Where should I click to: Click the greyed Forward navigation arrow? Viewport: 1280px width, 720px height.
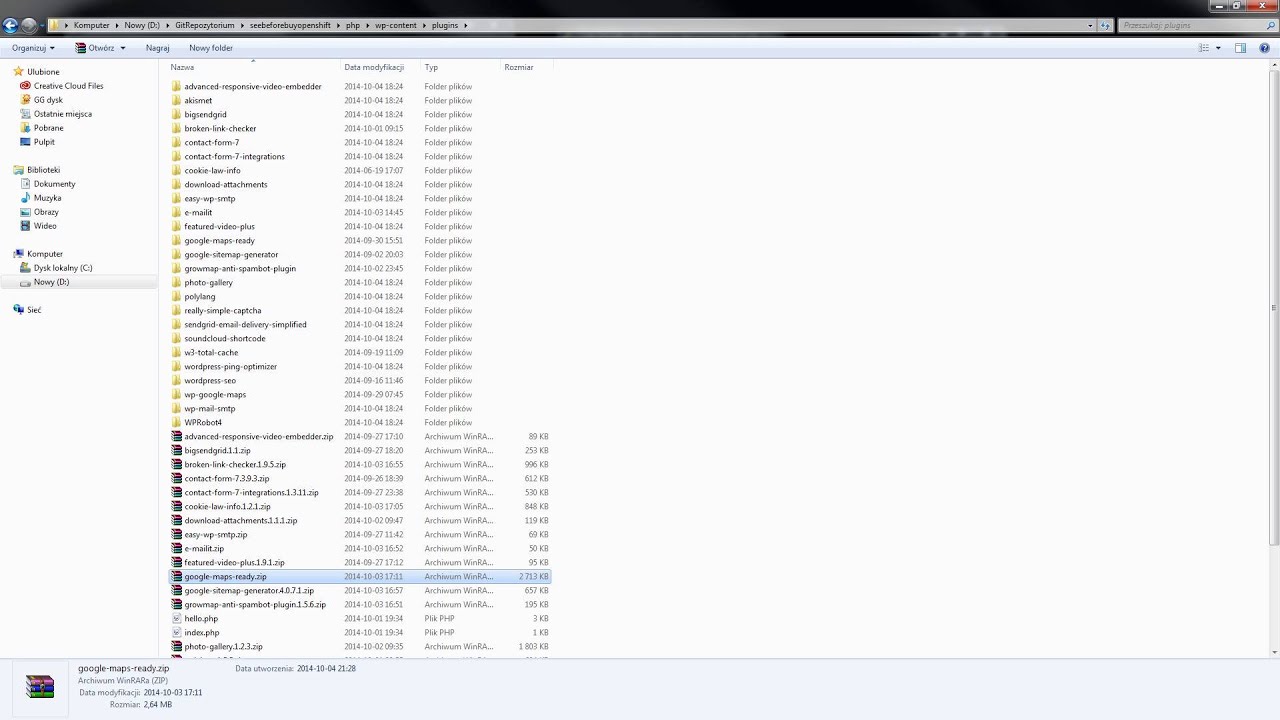click(29, 25)
